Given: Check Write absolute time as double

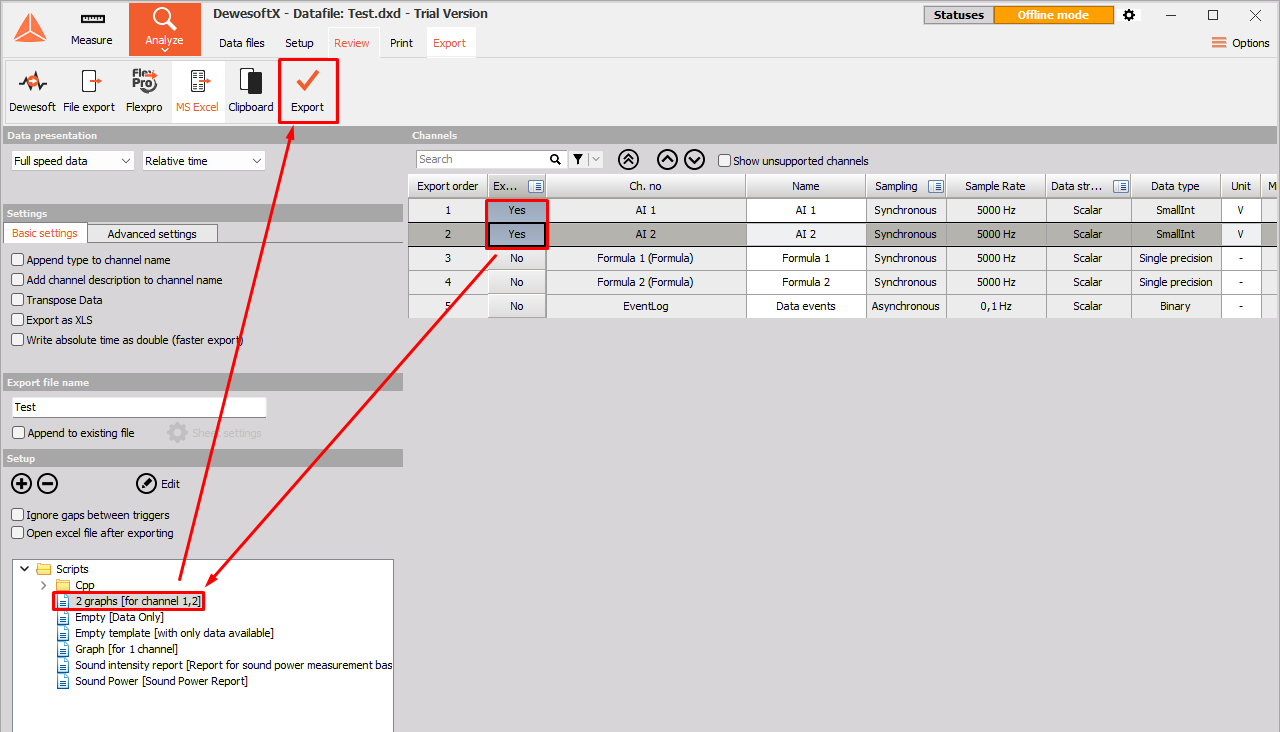Looking at the screenshot, I should tap(18, 340).
